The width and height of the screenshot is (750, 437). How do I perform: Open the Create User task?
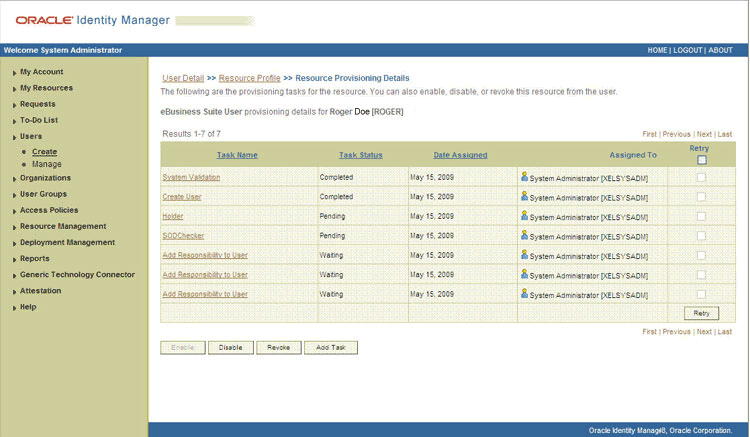pos(182,197)
